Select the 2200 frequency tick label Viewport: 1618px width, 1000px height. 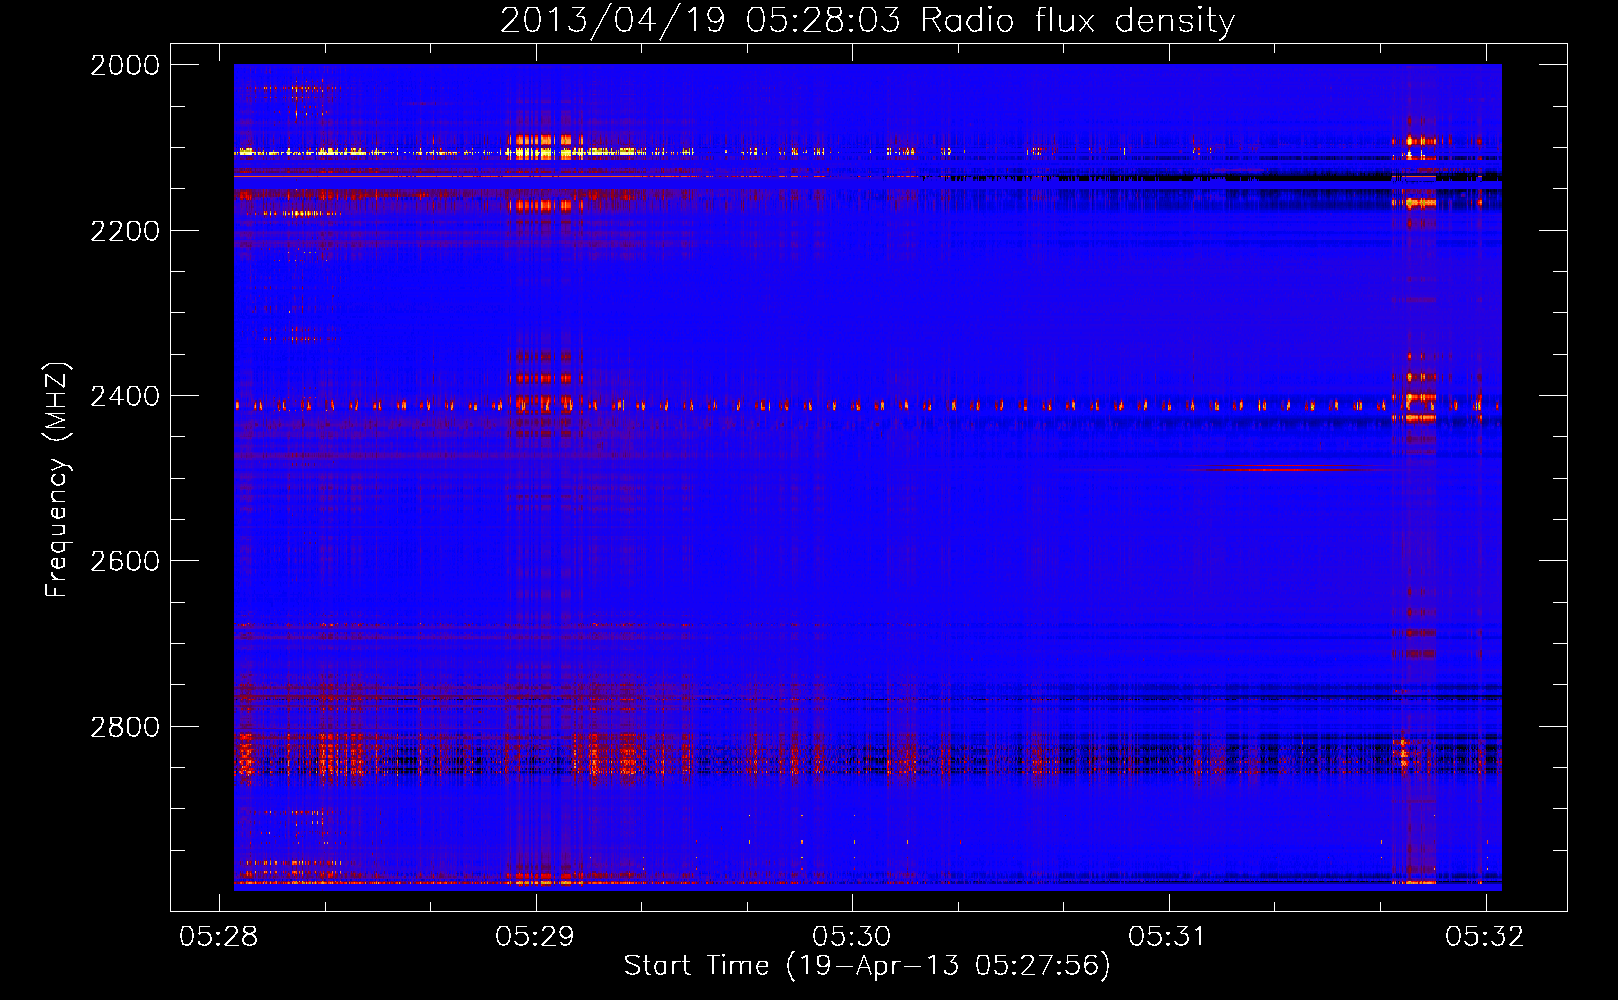click(x=125, y=231)
